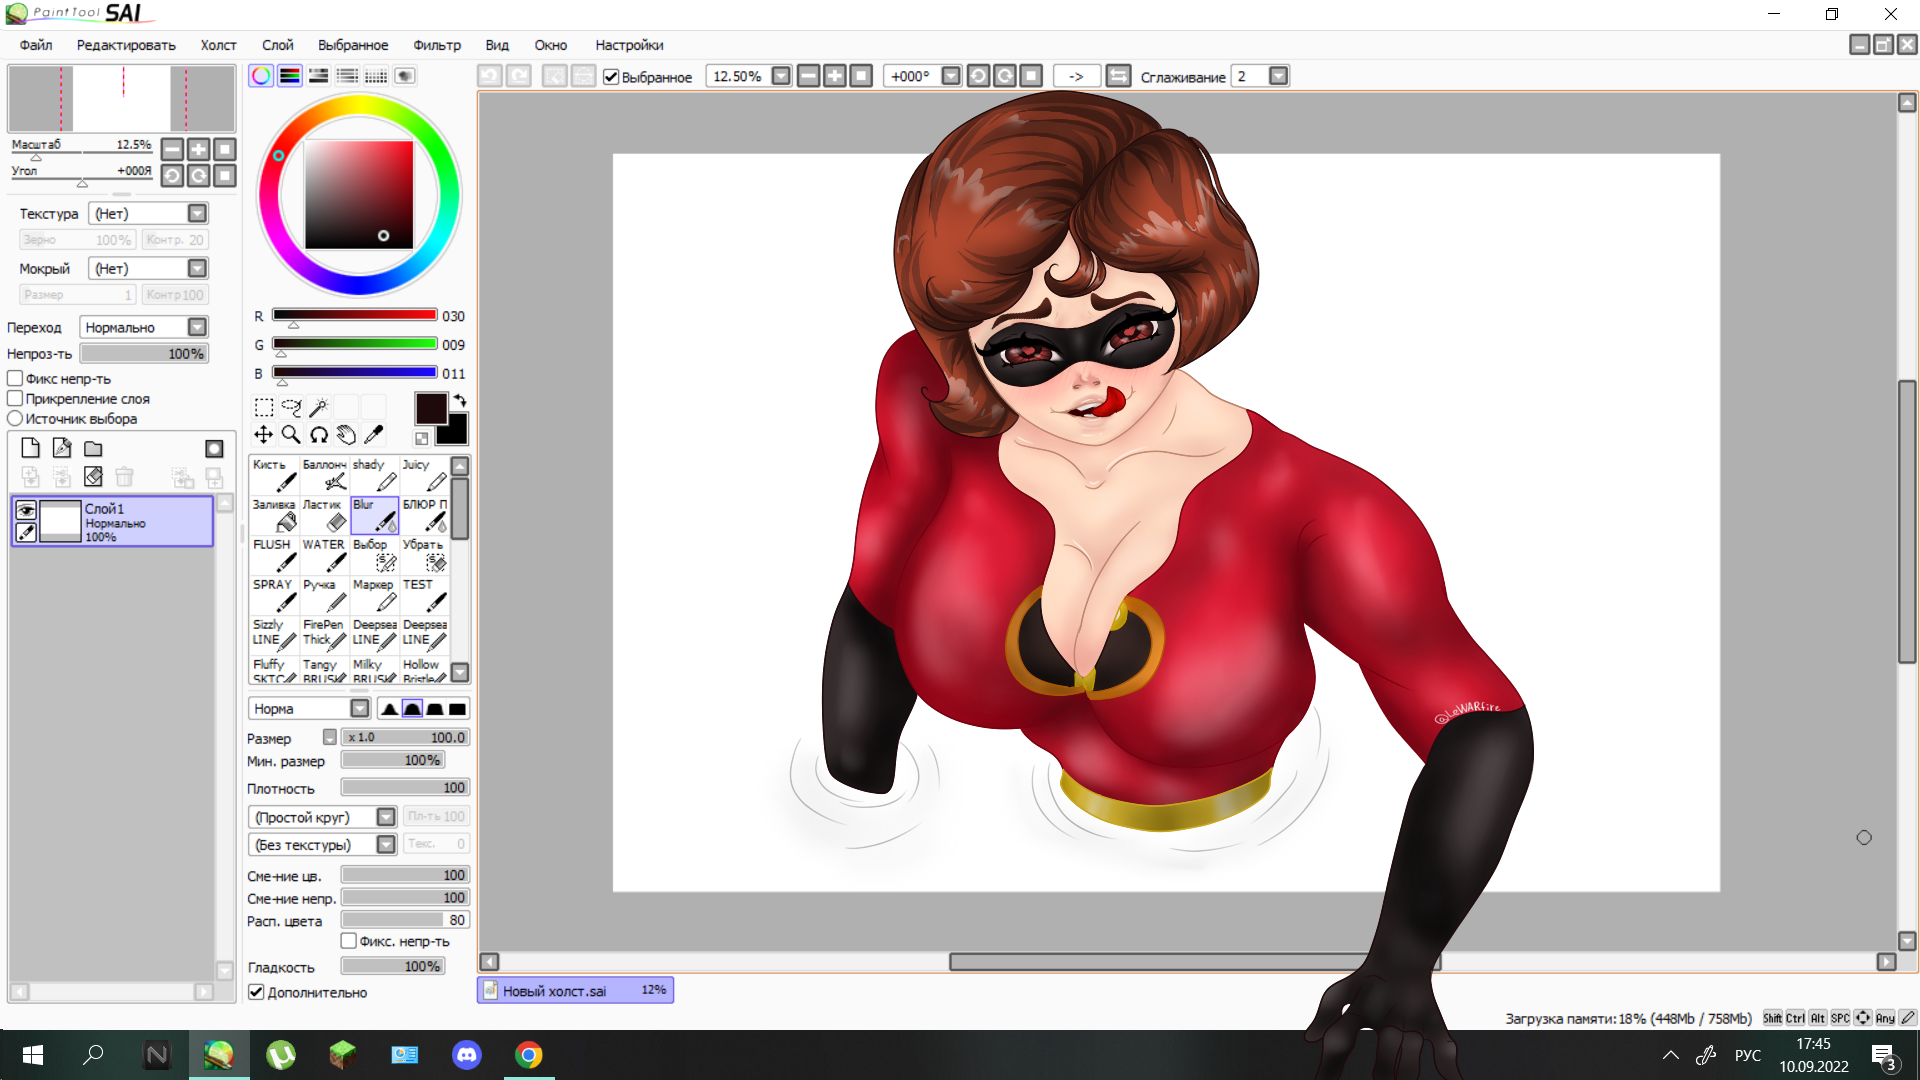Screen dimensions: 1920x1080
Task: Expand the Переход blend mode dropdown
Action: pyautogui.click(x=197, y=327)
